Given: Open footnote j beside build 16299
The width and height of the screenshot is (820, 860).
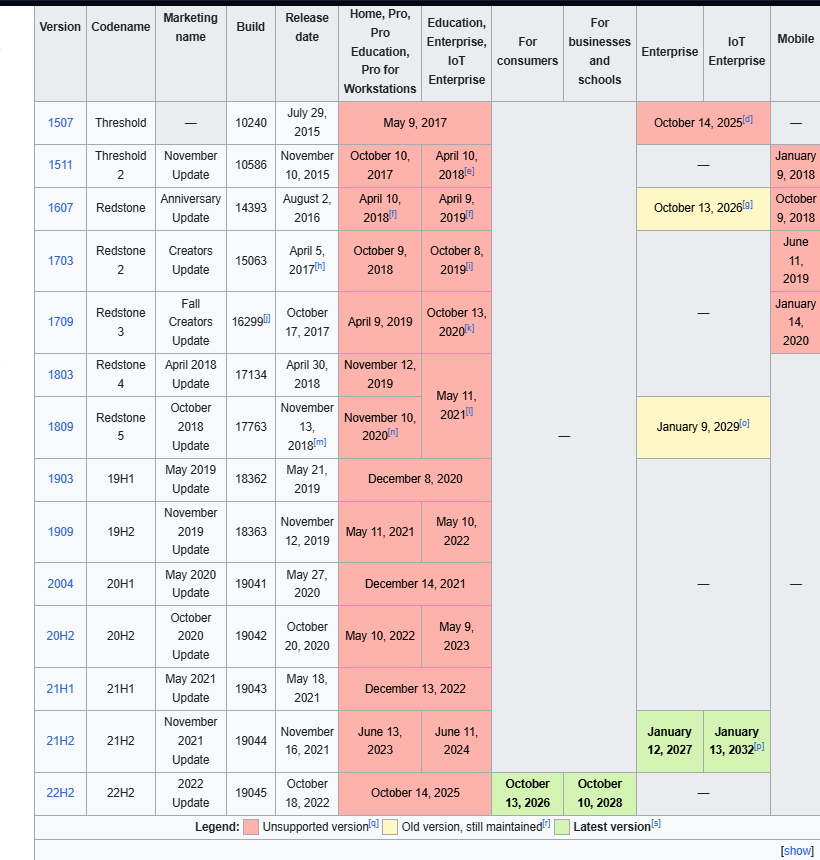Looking at the screenshot, I should (x=267, y=318).
